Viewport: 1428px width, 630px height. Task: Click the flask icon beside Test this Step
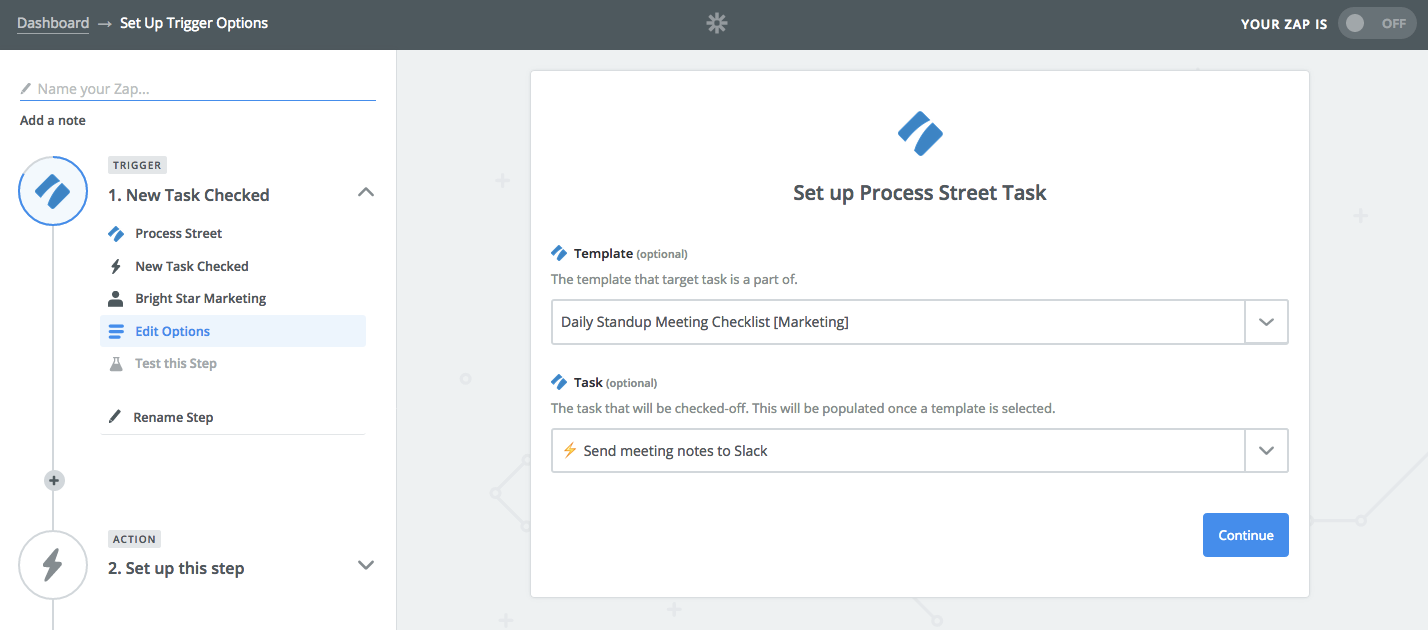(116, 363)
